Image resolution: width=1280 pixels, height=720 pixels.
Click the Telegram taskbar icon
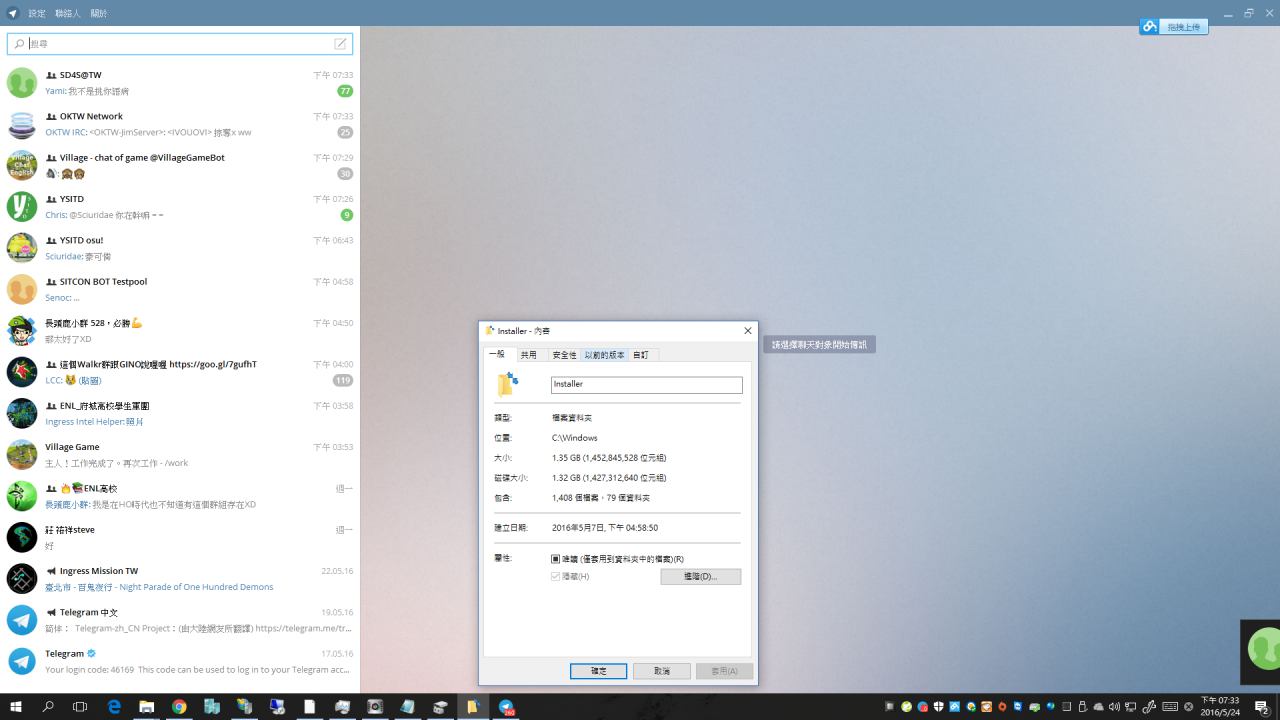pos(506,707)
